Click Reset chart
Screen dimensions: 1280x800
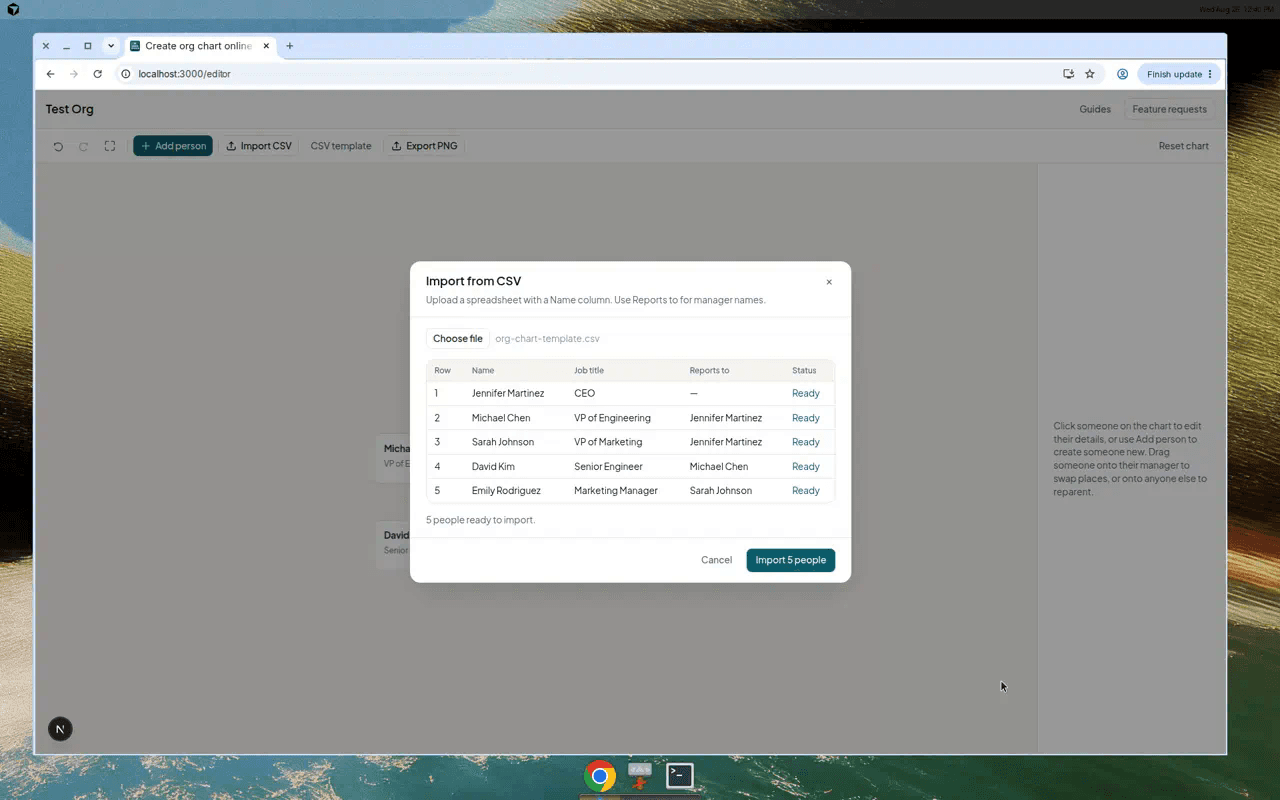[x=1184, y=146]
